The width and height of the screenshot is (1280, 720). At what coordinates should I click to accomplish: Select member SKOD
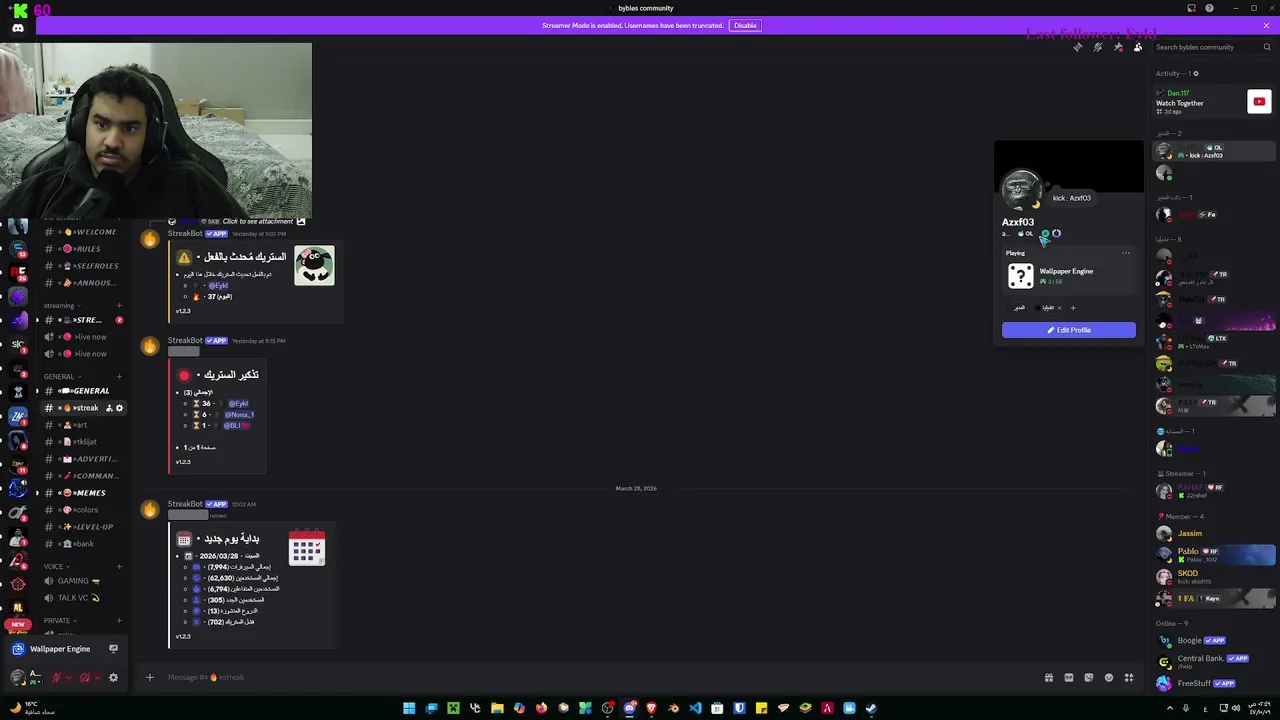[1215, 577]
